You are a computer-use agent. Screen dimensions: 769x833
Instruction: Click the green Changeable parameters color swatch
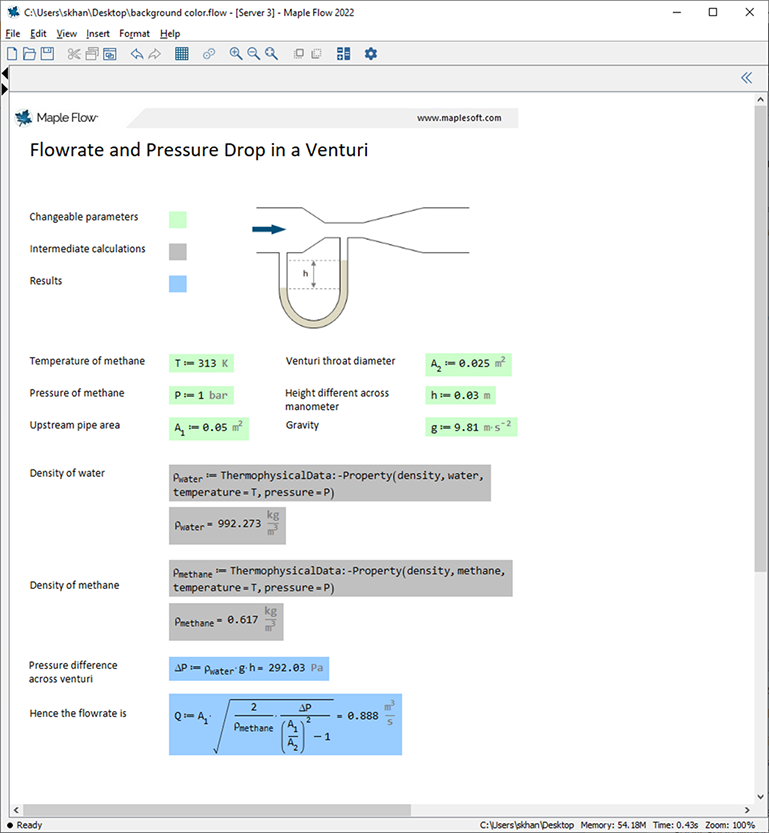click(x=178, y=219)
